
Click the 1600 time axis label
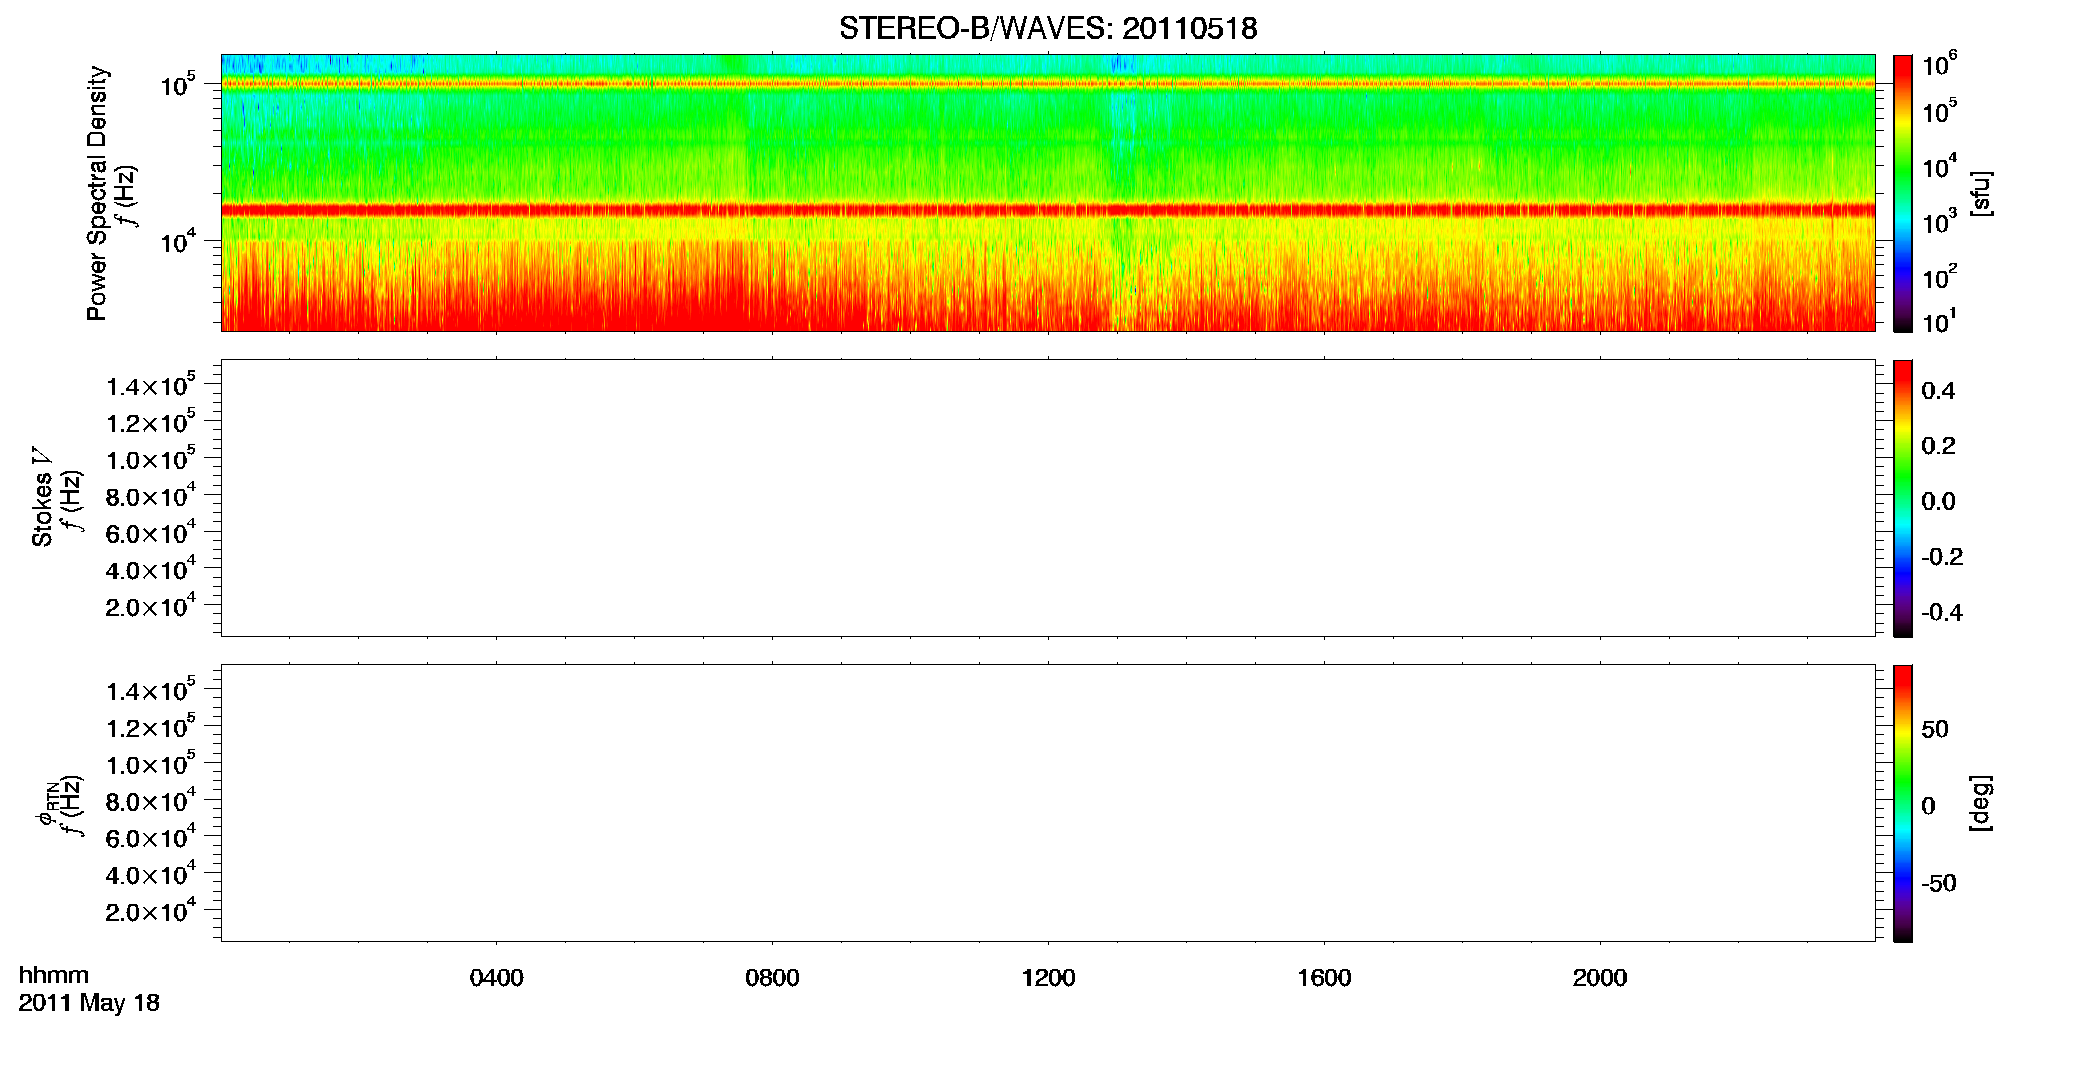1324,978
